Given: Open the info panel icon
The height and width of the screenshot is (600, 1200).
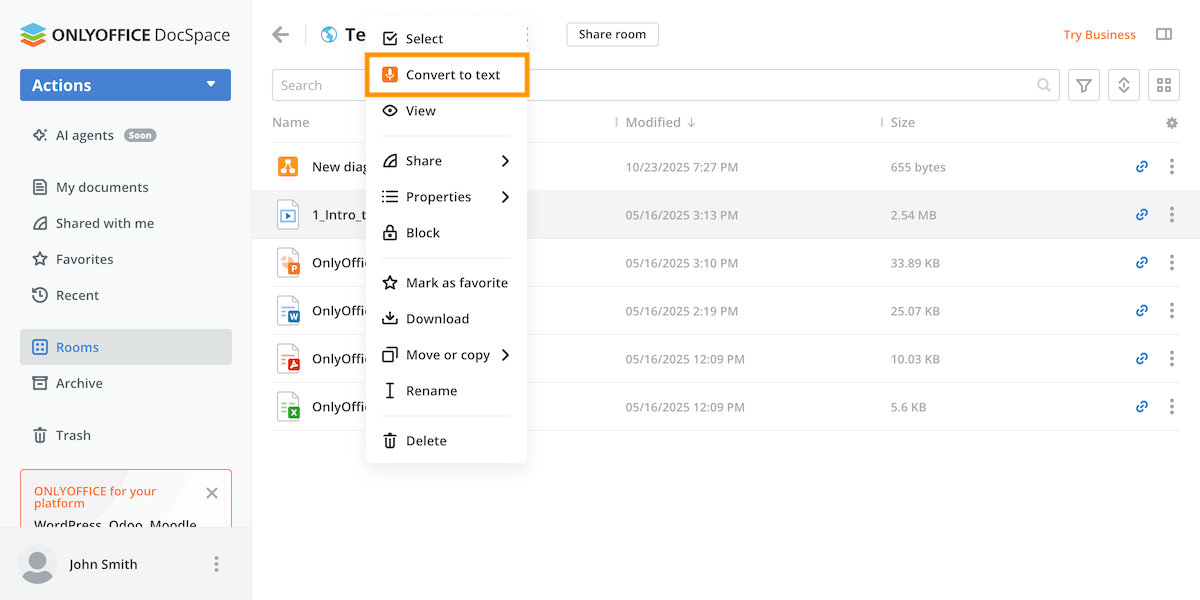Looking at the screenshot, I should [1164, 34].
